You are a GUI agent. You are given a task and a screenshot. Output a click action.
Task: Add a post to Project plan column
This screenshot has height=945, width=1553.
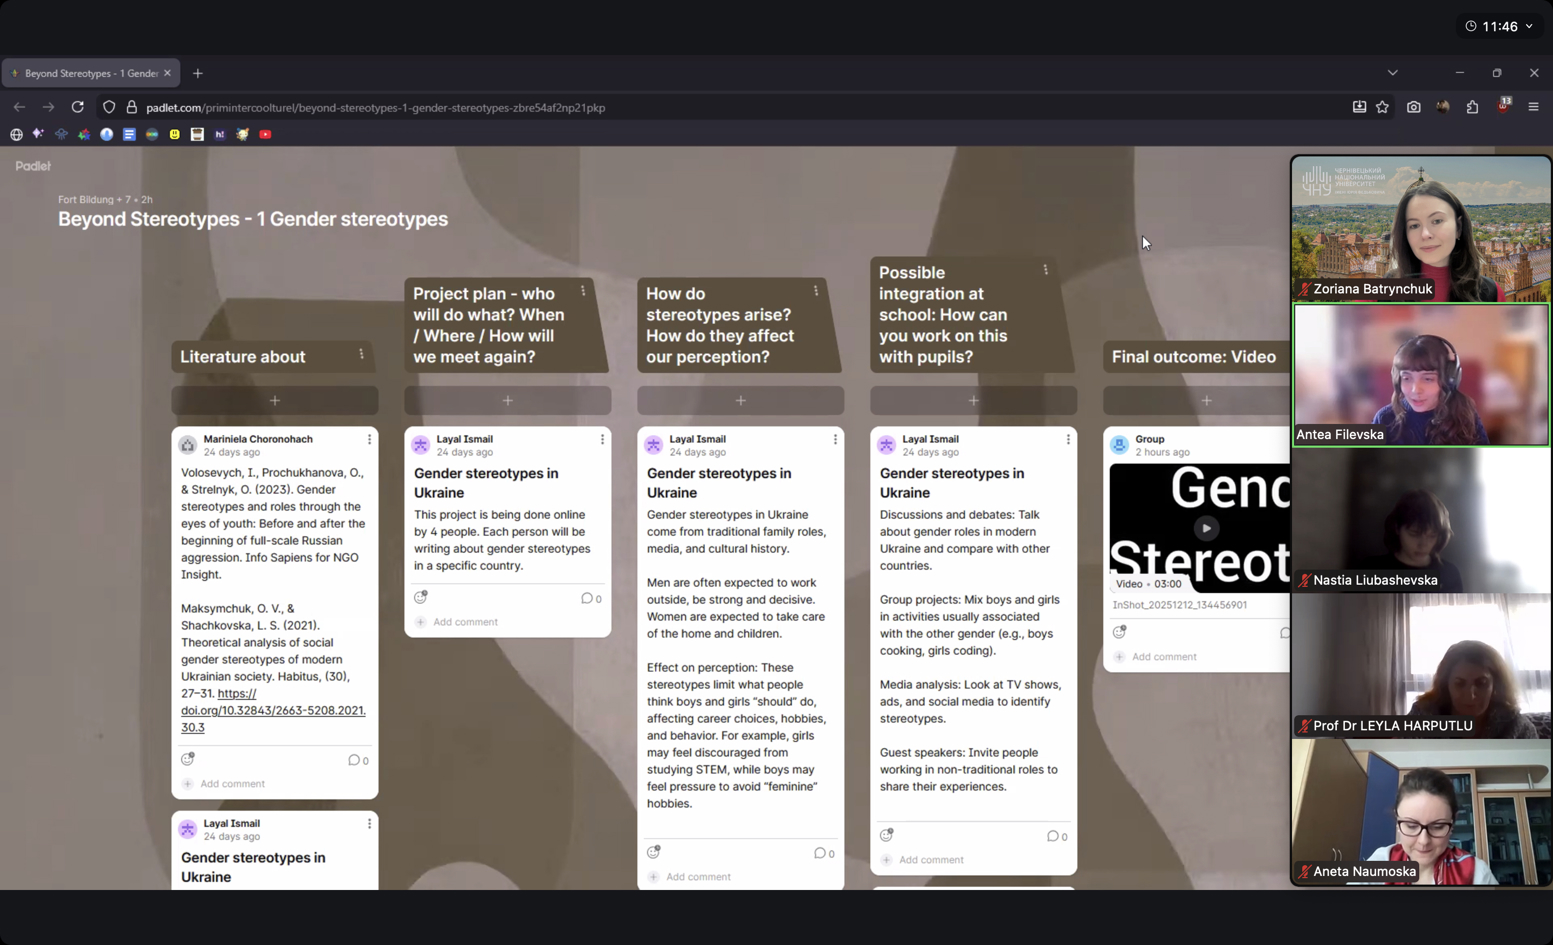tap(508, 400)
